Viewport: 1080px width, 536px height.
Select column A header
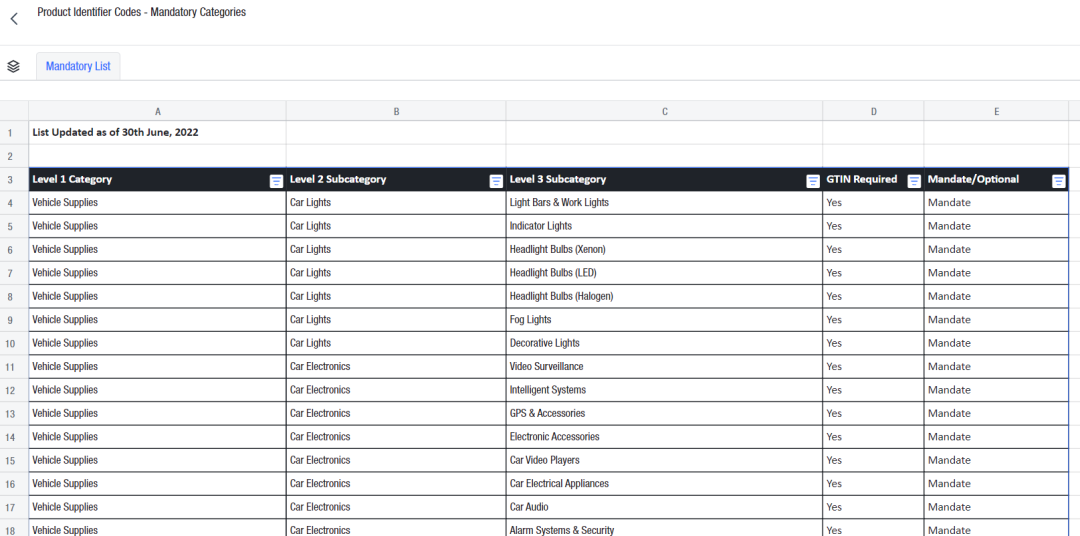[158, 111]
